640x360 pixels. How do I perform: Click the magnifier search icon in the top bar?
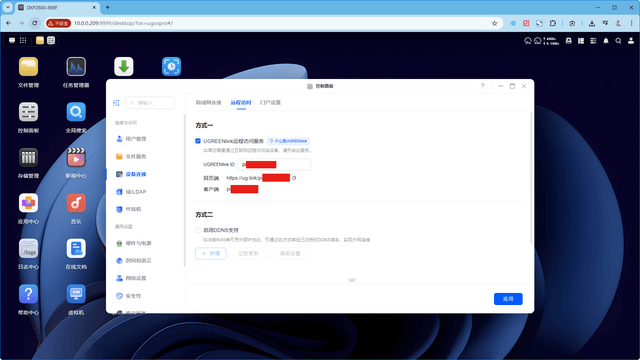pyautogui.click(x=618, y=41)
